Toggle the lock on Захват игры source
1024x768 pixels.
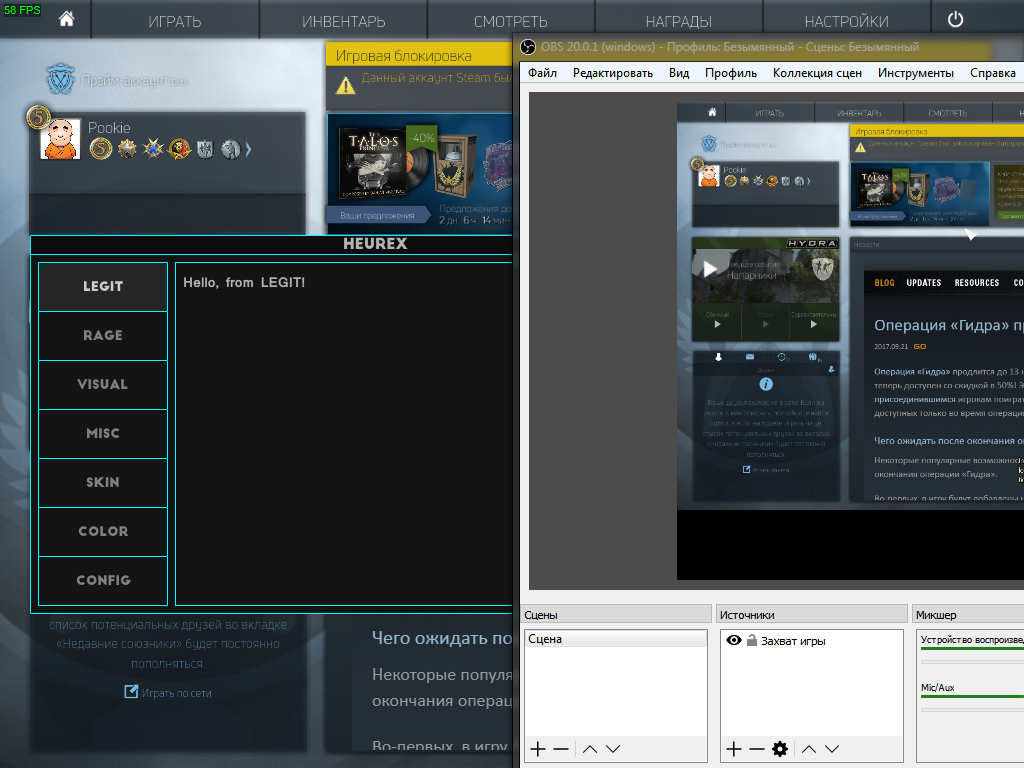(751, 640)
